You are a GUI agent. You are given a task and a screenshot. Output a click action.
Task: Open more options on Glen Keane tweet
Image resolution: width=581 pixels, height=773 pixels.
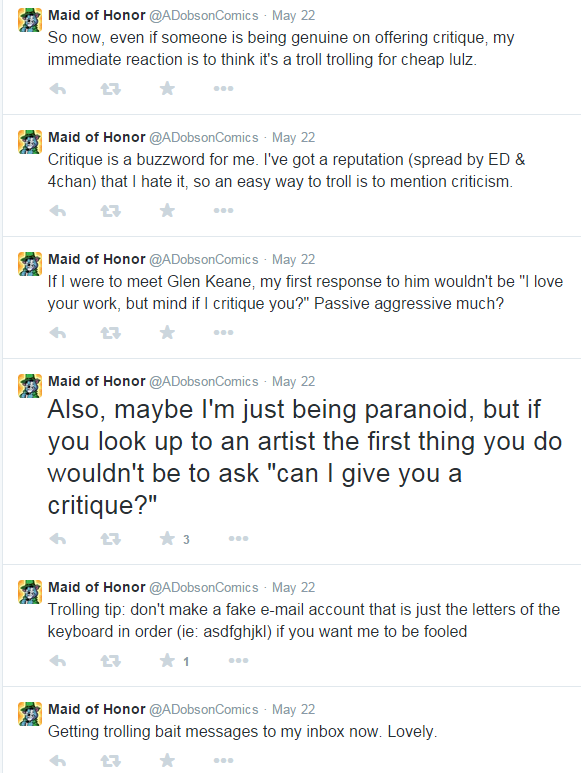[223, 333]
